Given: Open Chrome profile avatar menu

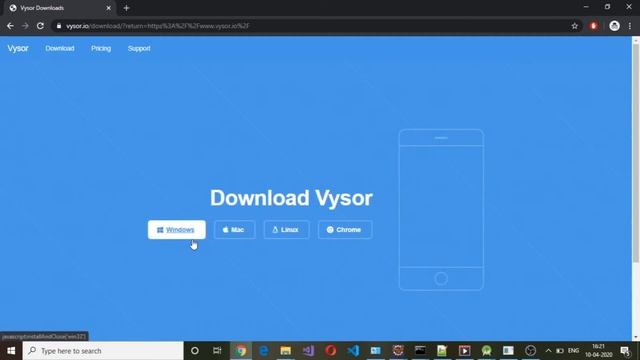Looking at the screenshot, I should pos(614,26).
